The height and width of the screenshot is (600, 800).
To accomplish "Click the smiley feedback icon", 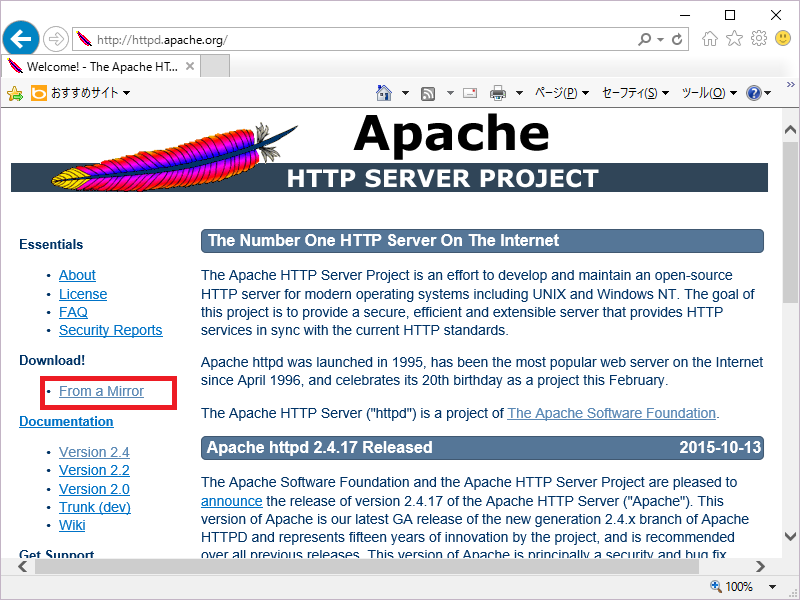I will (x=783, y=38).
